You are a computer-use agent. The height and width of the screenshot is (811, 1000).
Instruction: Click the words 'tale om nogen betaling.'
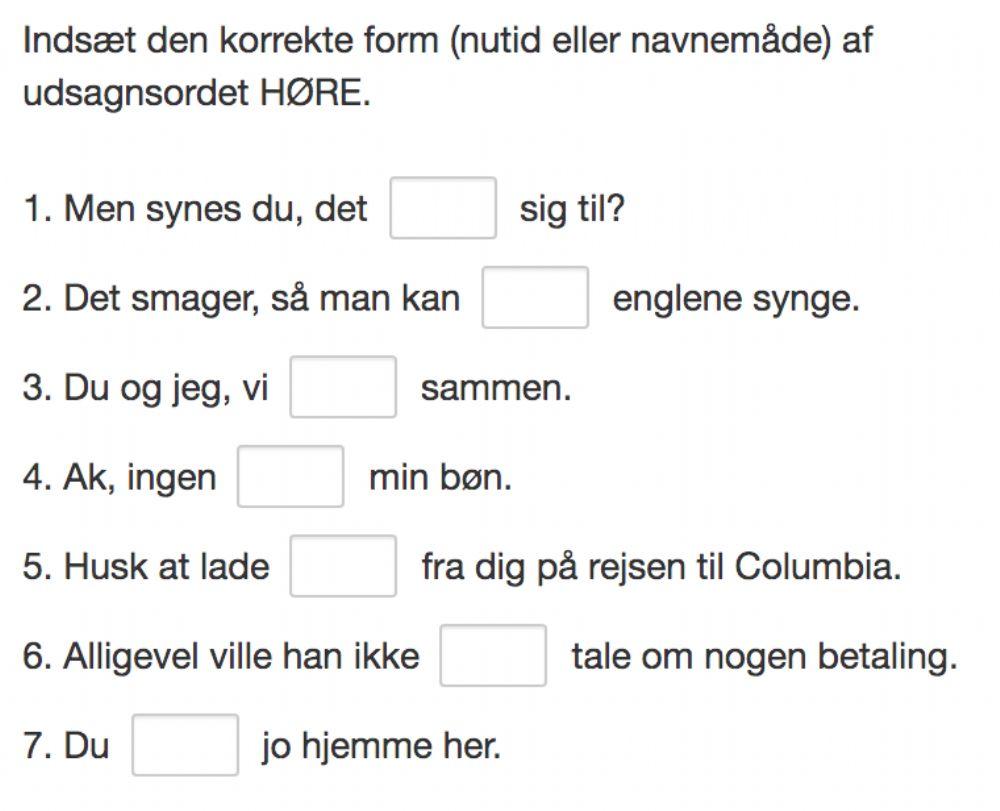pyautogui.click(x=764, y=658)
